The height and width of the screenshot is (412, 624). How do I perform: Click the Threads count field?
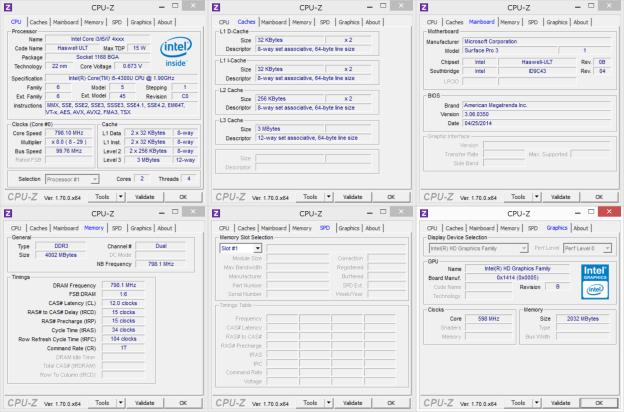point(189,179)
